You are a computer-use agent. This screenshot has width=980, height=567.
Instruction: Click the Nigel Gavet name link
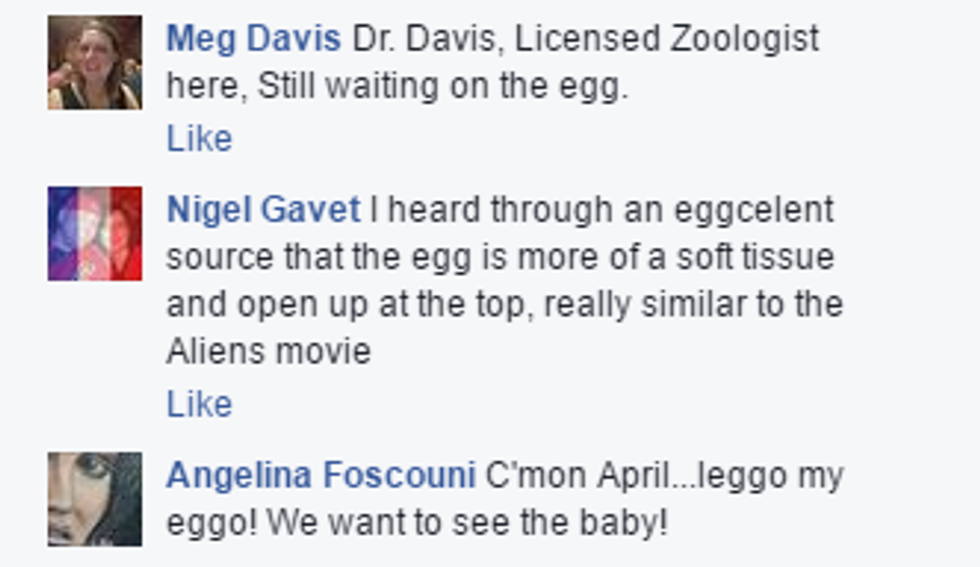click(x=262, y=210)
